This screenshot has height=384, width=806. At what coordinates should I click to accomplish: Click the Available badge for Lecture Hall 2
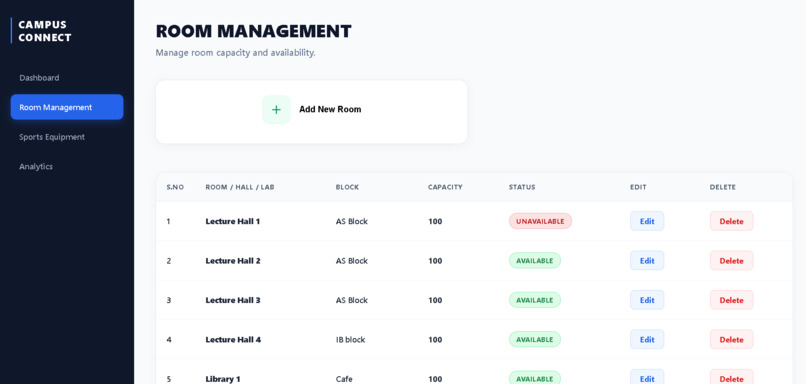coord(535,261)
